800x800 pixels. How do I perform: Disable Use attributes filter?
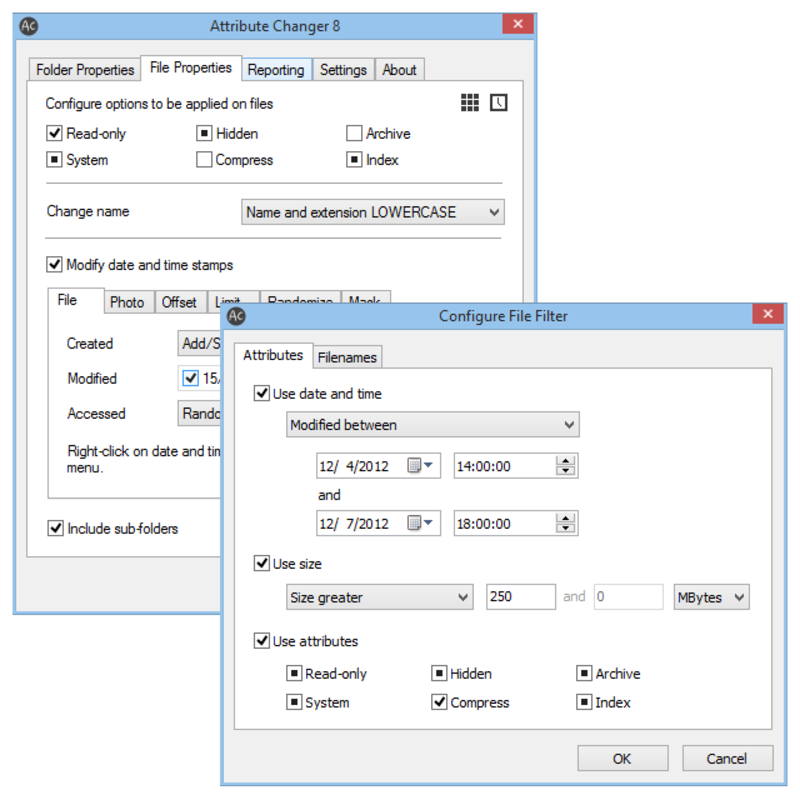(262, 641)
